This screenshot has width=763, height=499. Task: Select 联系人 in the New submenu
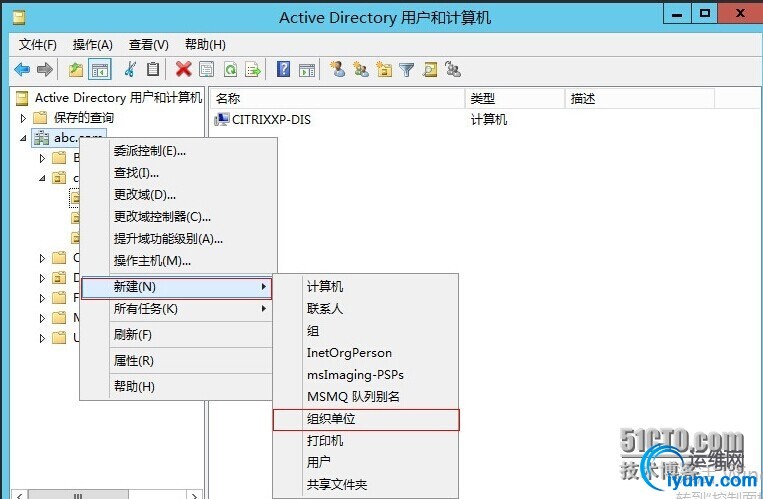(365, 309)
